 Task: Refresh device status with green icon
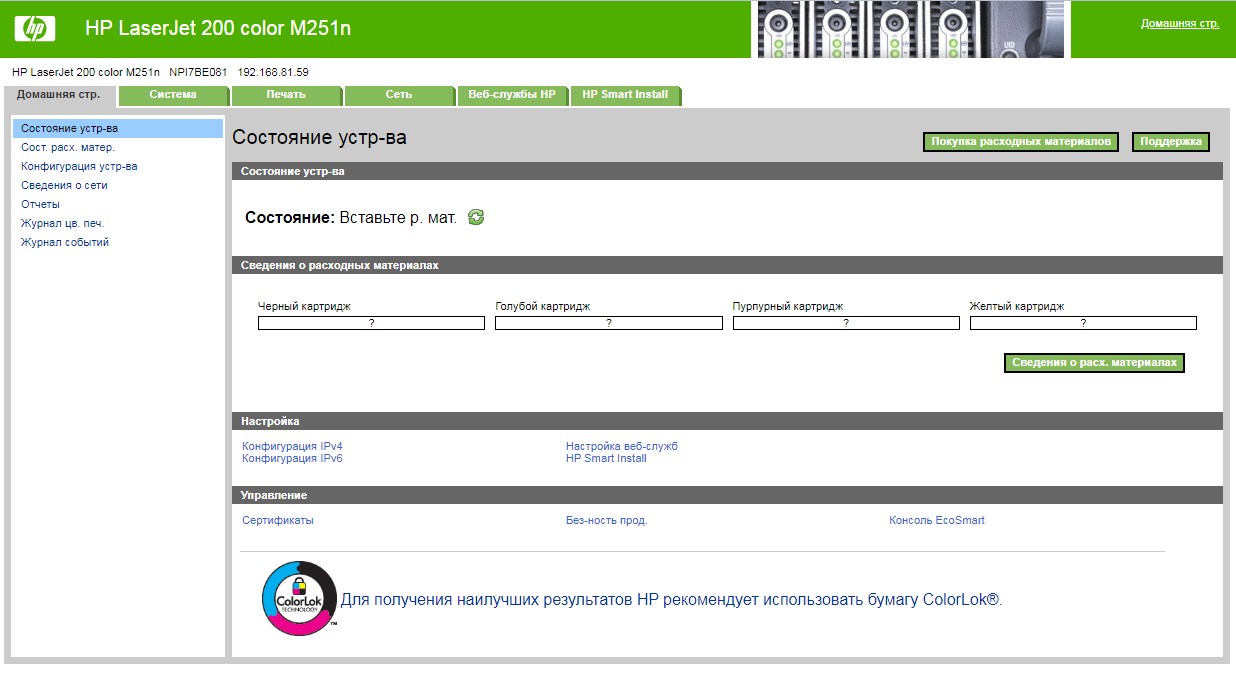(x=476, y=217)
